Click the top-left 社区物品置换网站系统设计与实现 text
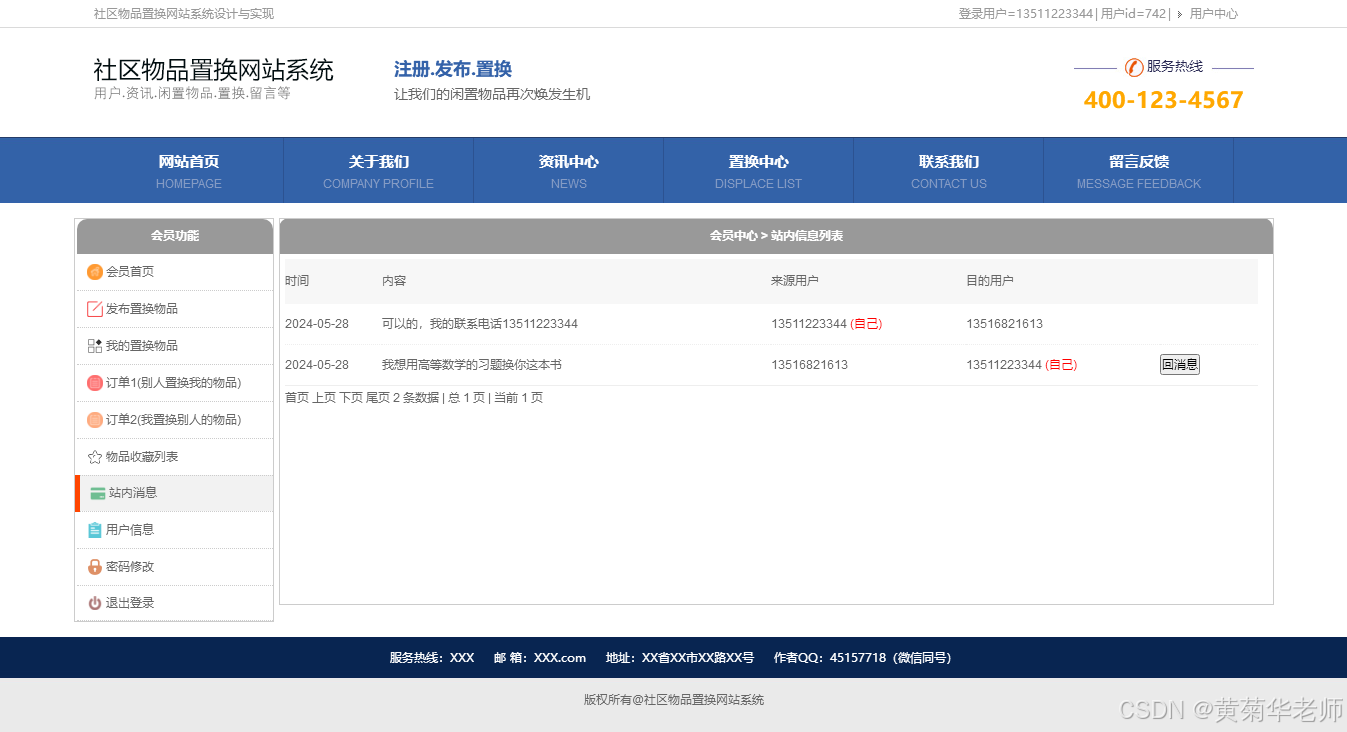Image resolution: width=1347 pixels, height=732 pixels. 184,14
